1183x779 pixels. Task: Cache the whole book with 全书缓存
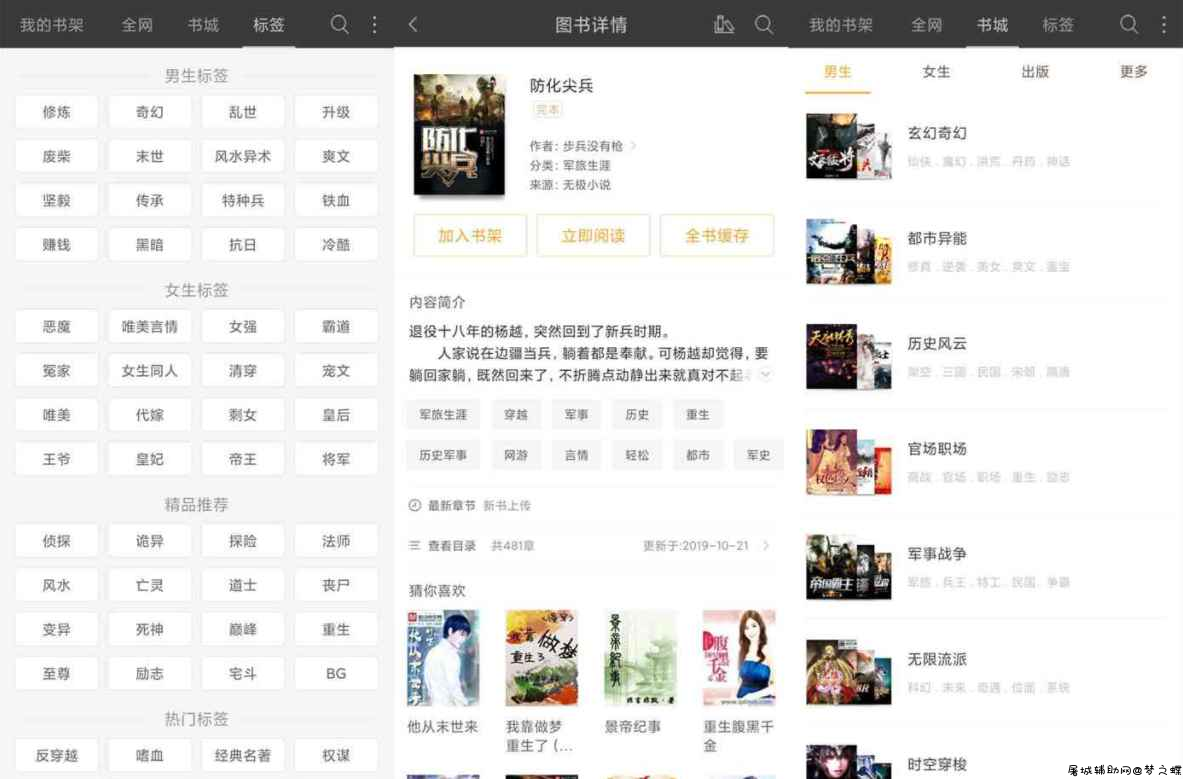pos(717,235)
